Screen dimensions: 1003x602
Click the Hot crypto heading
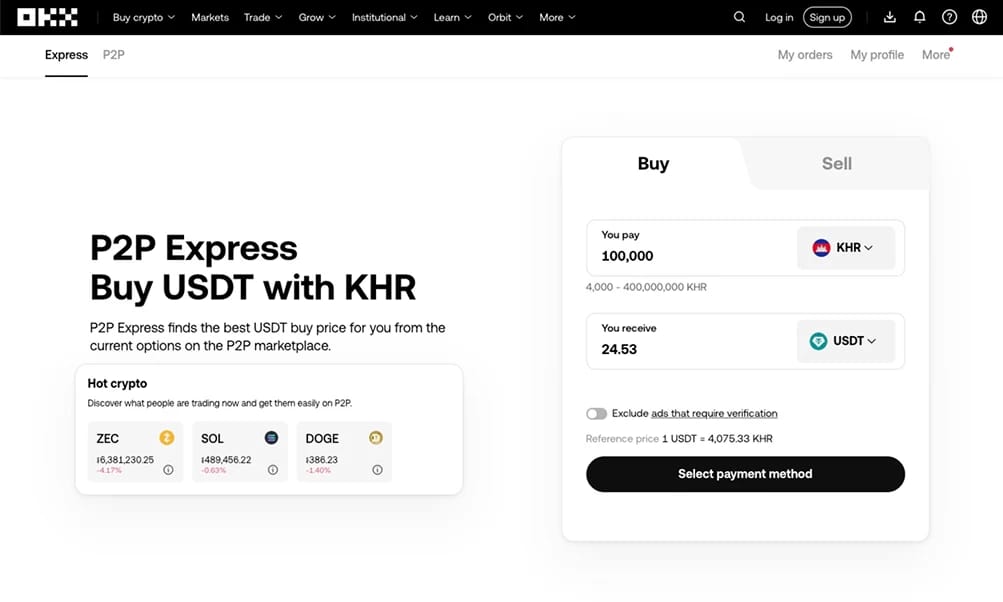pos(117,383)
